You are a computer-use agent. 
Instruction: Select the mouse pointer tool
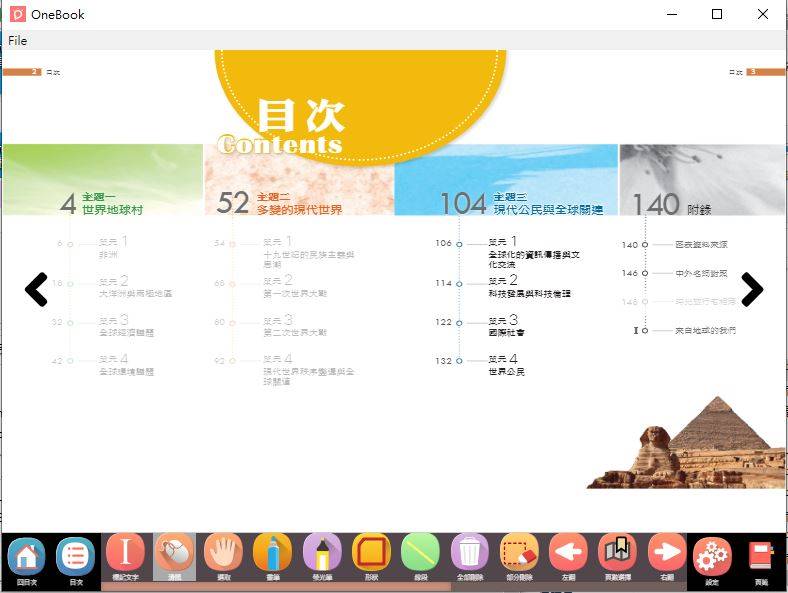(174, 552)
